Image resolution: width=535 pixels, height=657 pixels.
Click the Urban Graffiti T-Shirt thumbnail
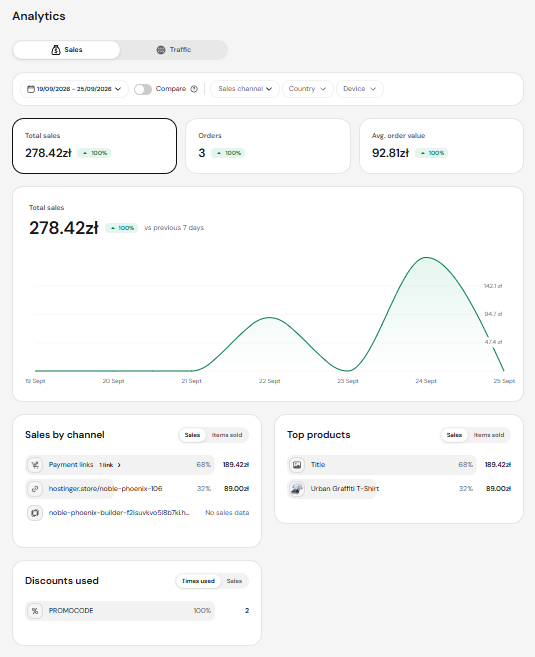(297, 489)
